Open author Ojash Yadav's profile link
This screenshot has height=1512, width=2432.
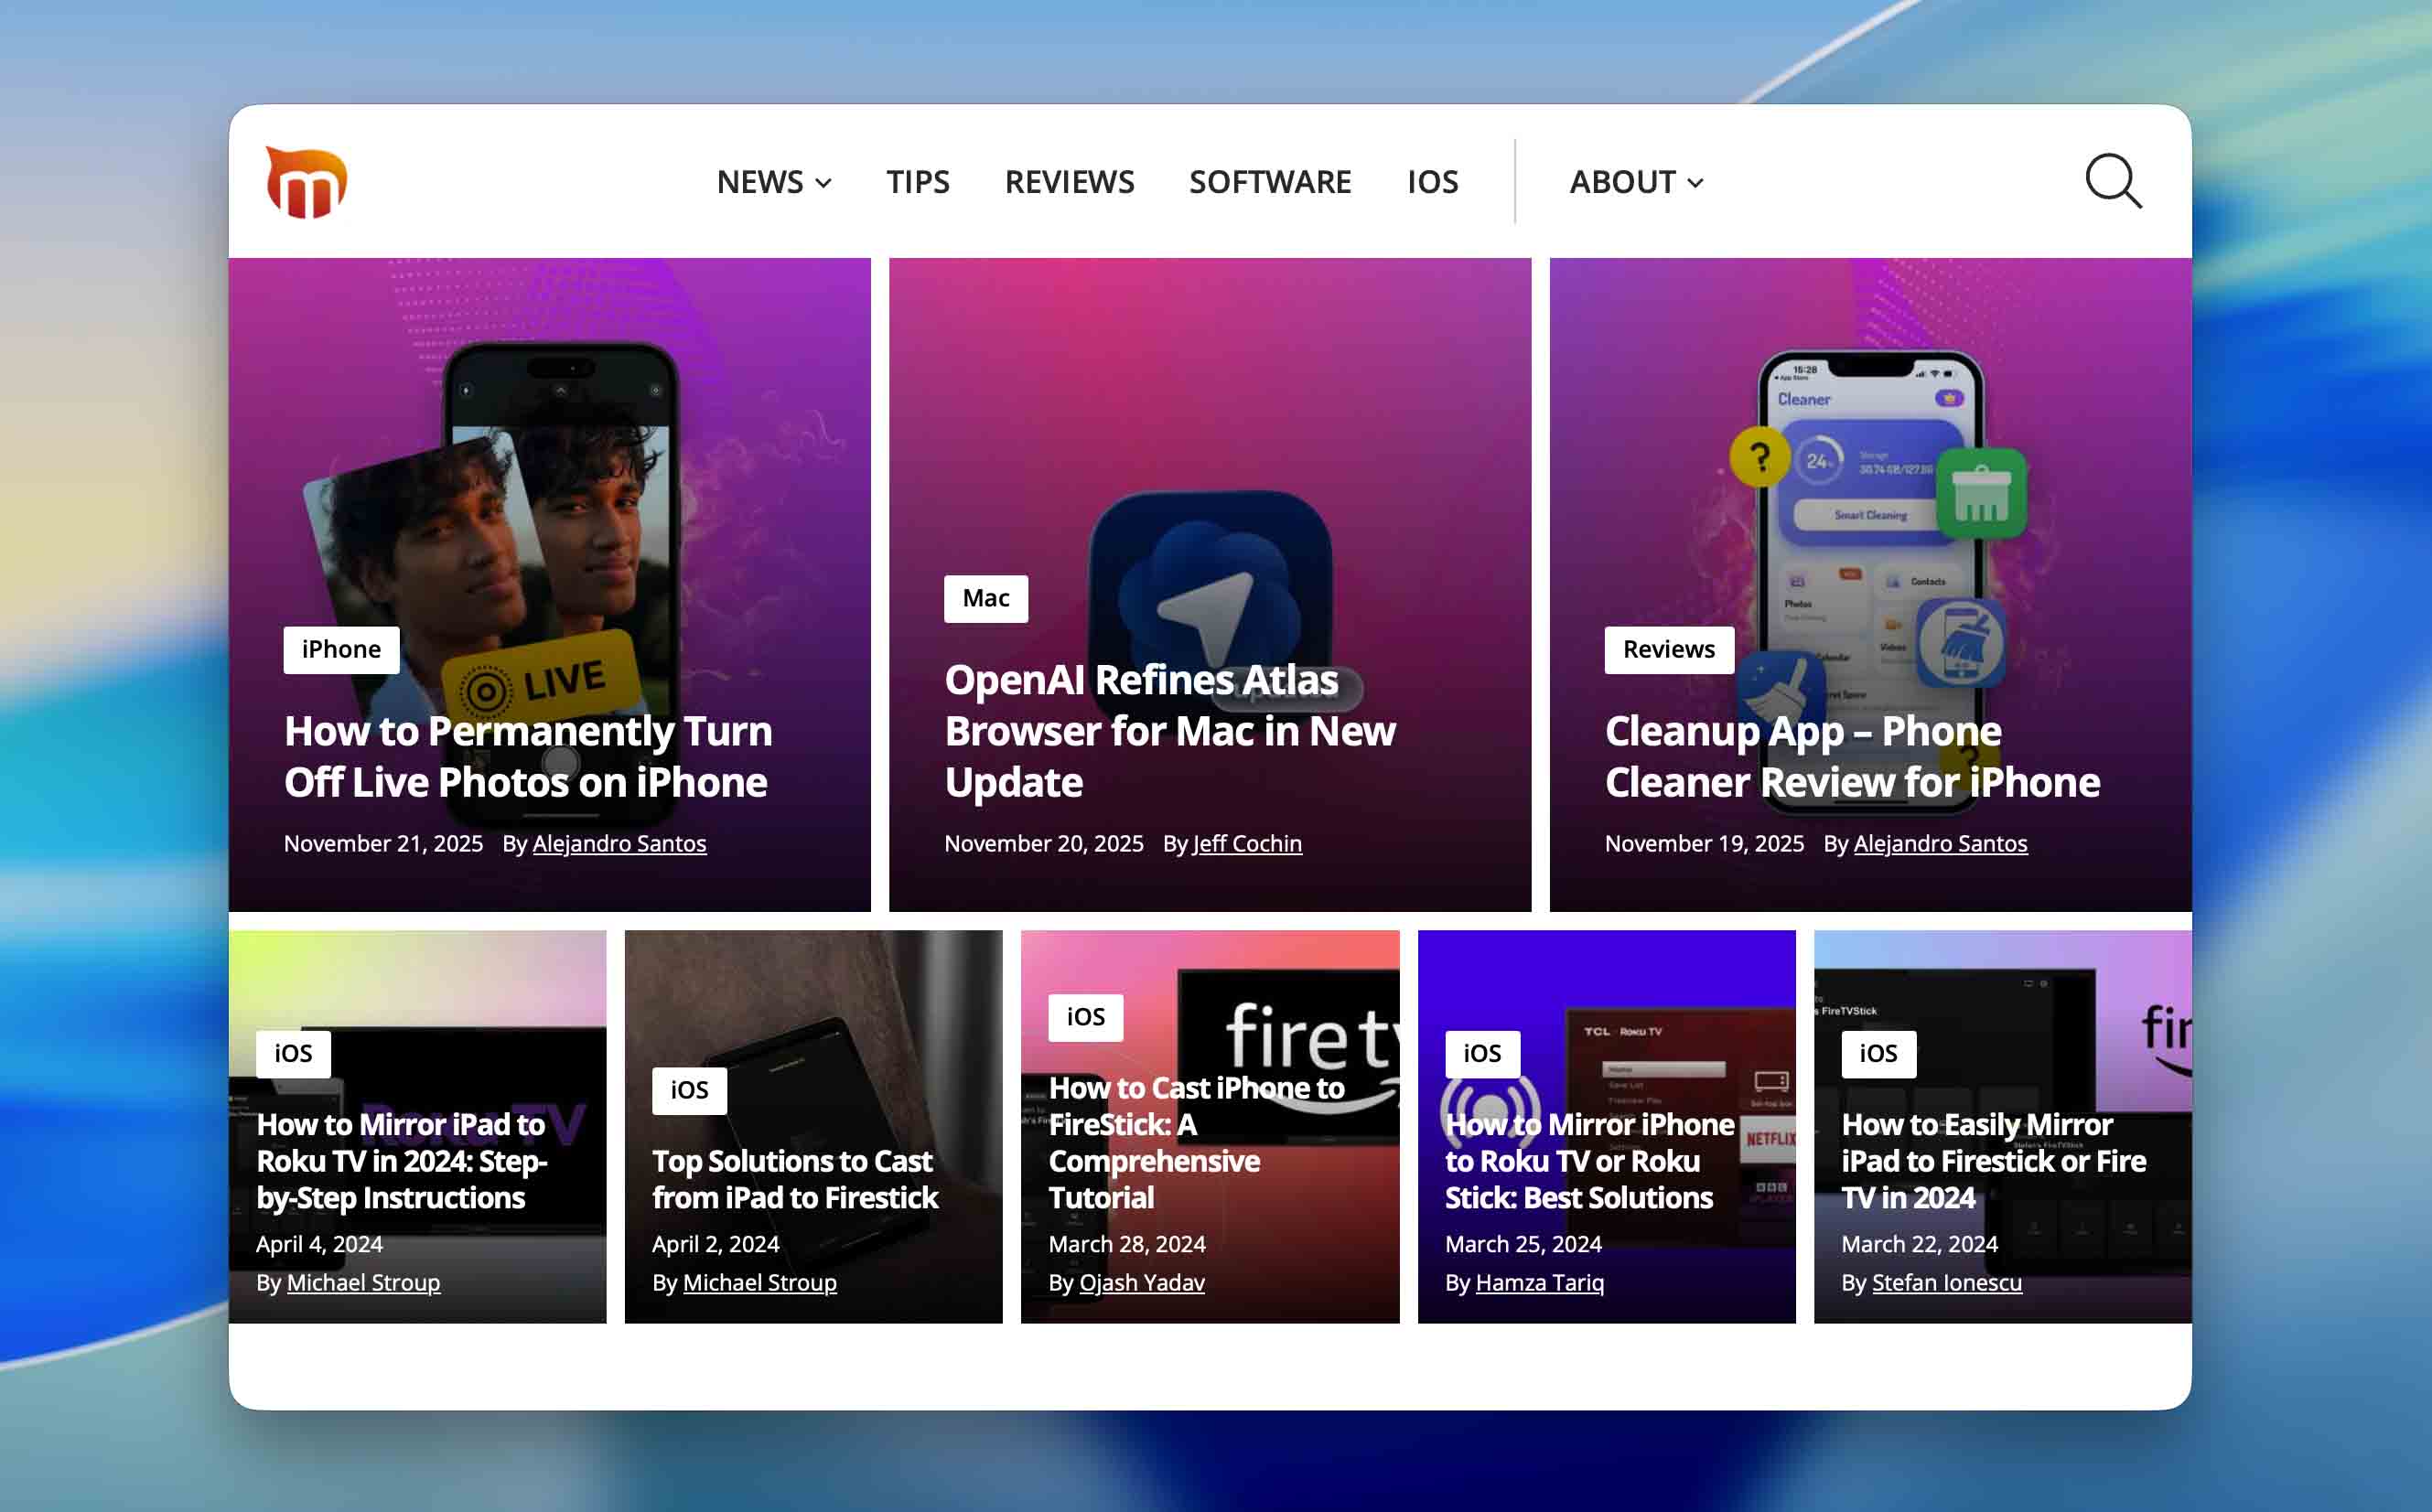tap(1141, 1283)
